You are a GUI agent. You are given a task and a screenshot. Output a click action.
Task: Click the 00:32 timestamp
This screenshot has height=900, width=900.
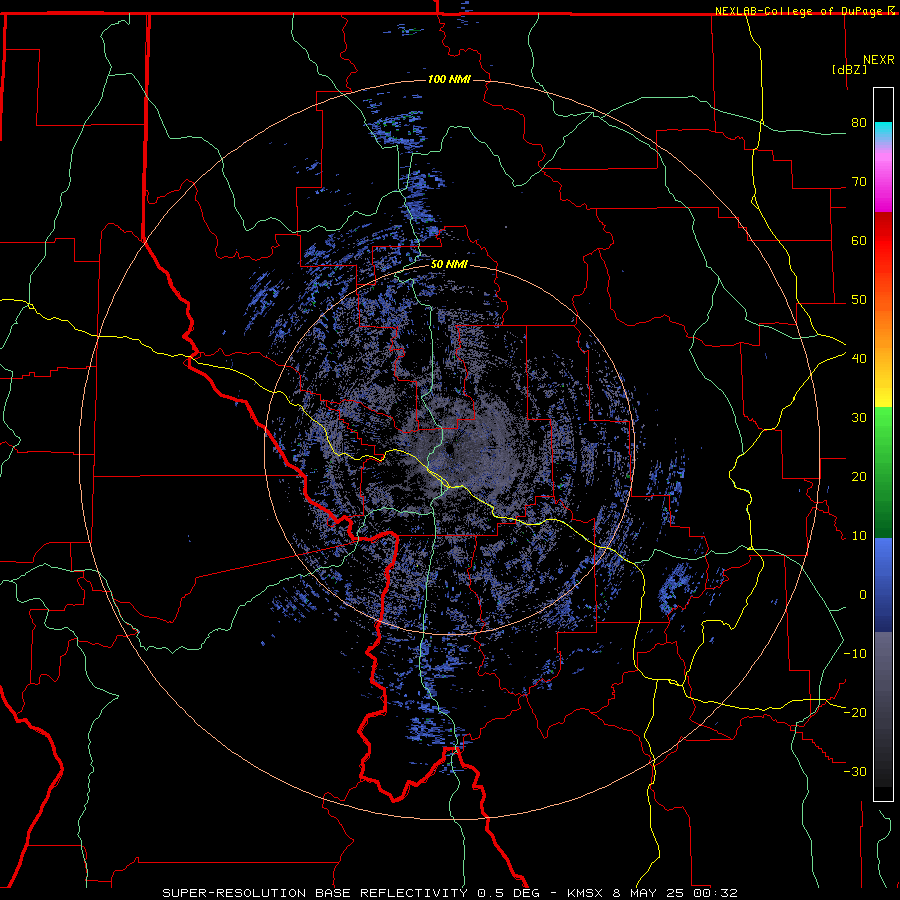pyautogui.click(x=715, y=893)
